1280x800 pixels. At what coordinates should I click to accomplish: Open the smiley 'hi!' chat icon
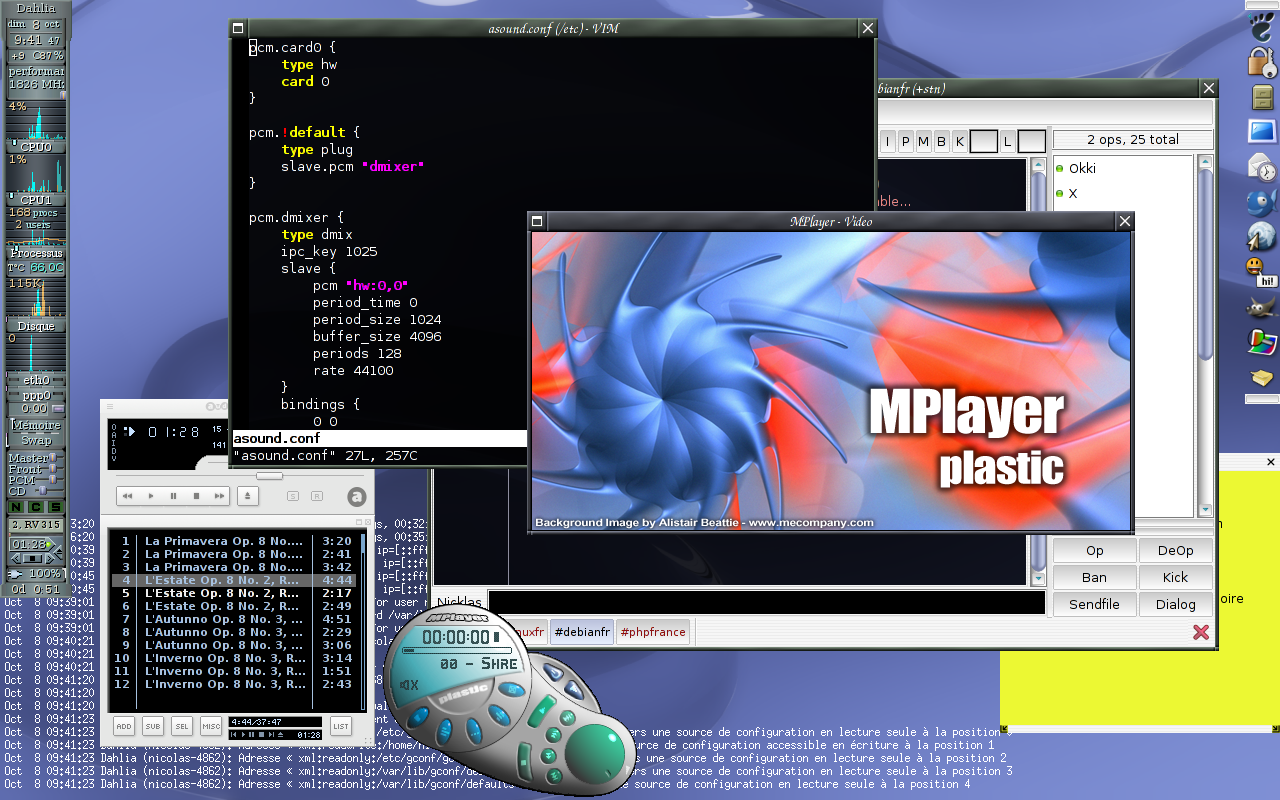click(1261, 272)
